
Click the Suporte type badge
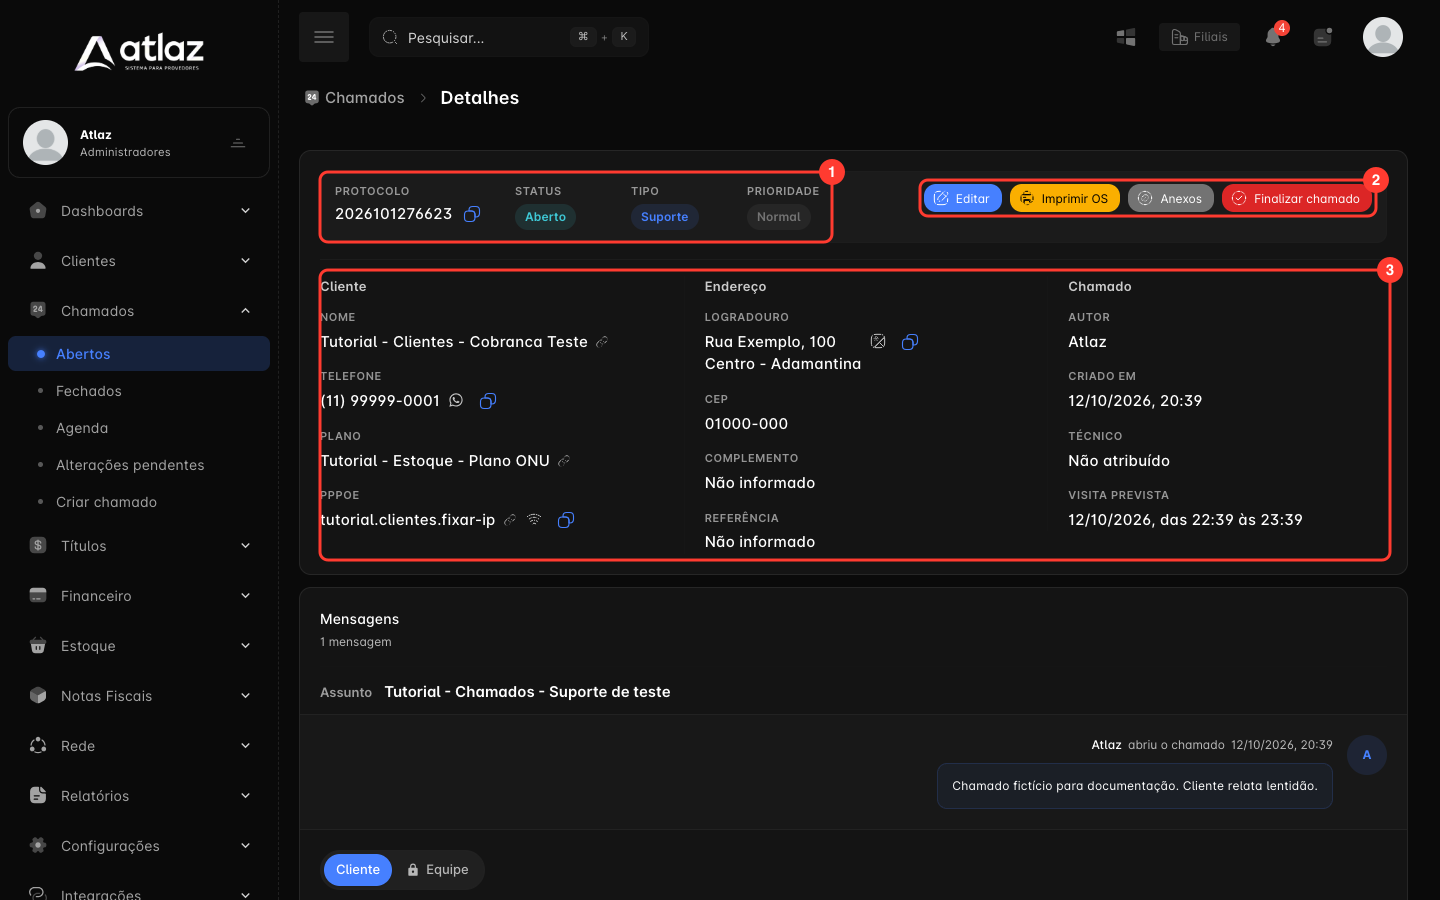point(664,217)
